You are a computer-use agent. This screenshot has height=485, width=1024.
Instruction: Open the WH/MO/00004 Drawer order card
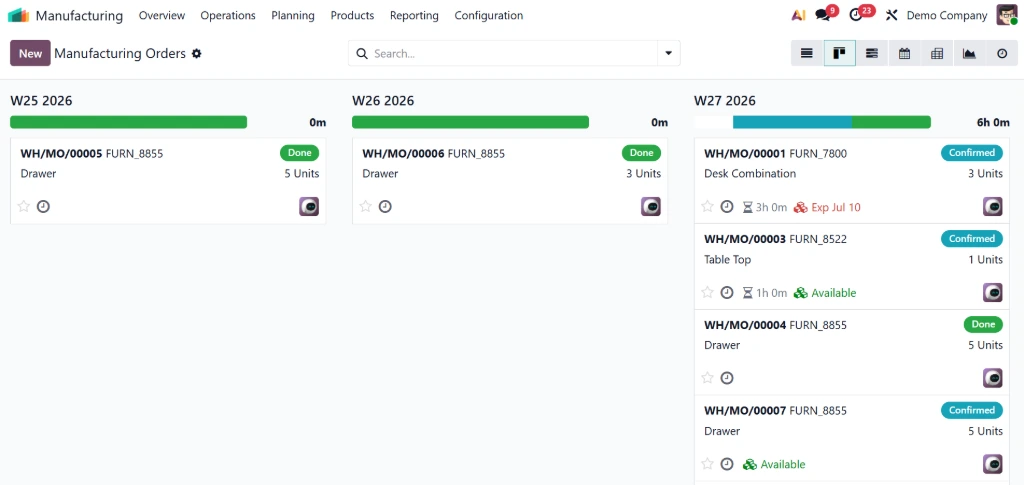click(853, 352)
